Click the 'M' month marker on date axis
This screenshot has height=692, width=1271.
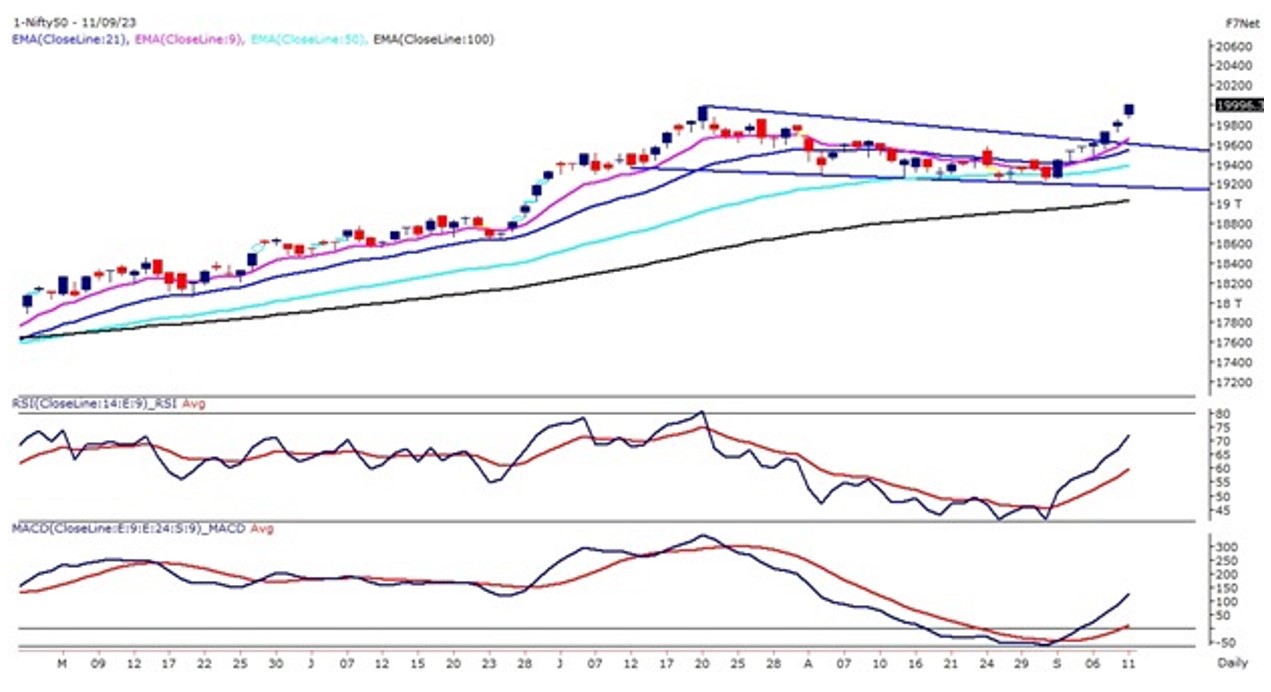point(62,662)
